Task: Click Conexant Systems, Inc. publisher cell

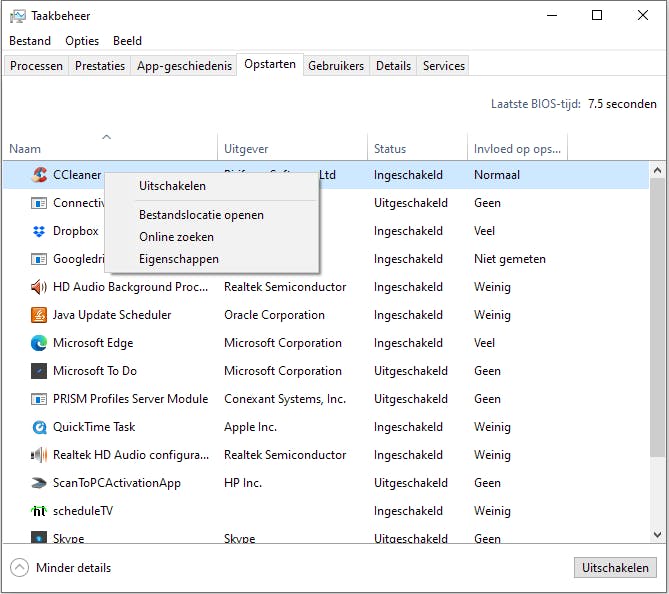Action: [x=285, y=399]
